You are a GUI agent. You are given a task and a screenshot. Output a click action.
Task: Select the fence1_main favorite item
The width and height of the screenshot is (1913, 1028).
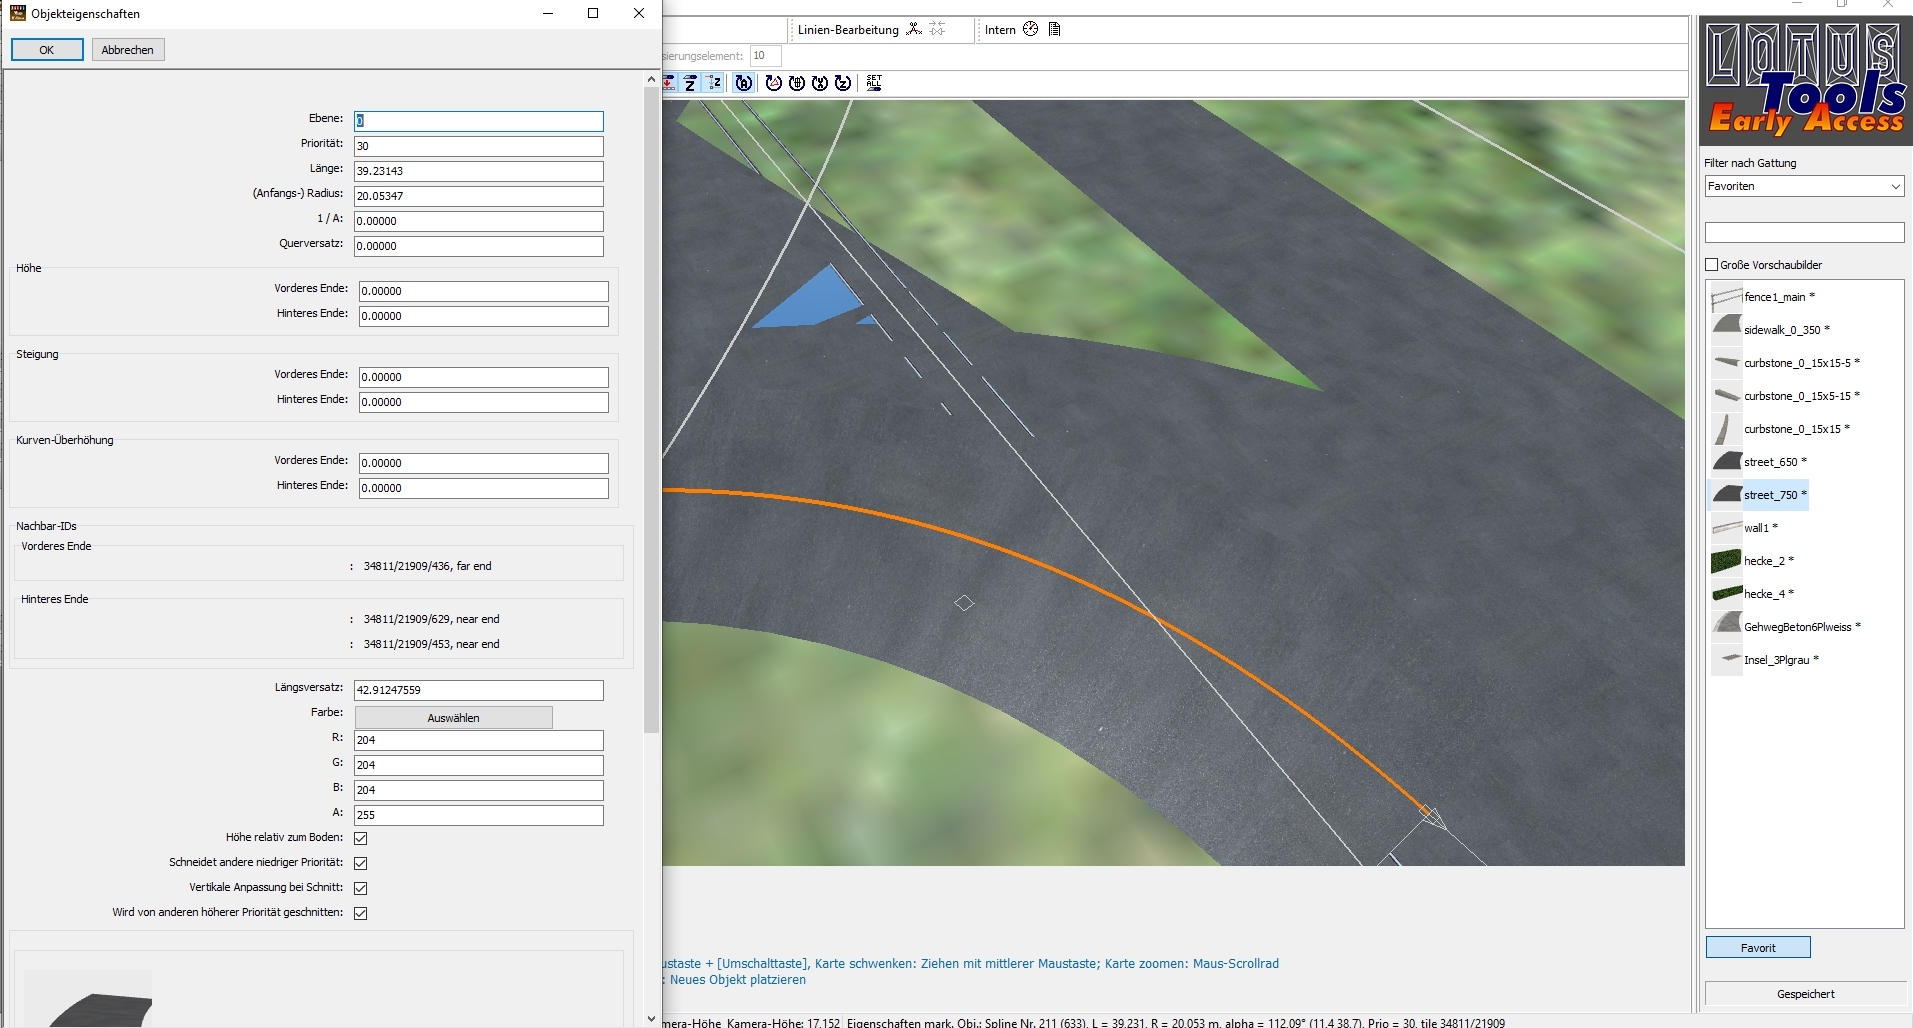(x=1764, y=297)
